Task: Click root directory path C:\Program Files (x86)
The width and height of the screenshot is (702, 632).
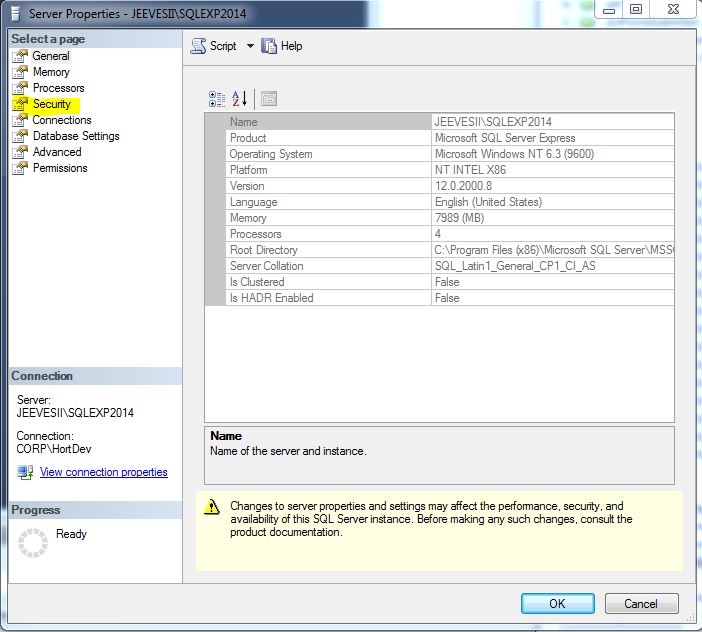Action: point(554,250)
